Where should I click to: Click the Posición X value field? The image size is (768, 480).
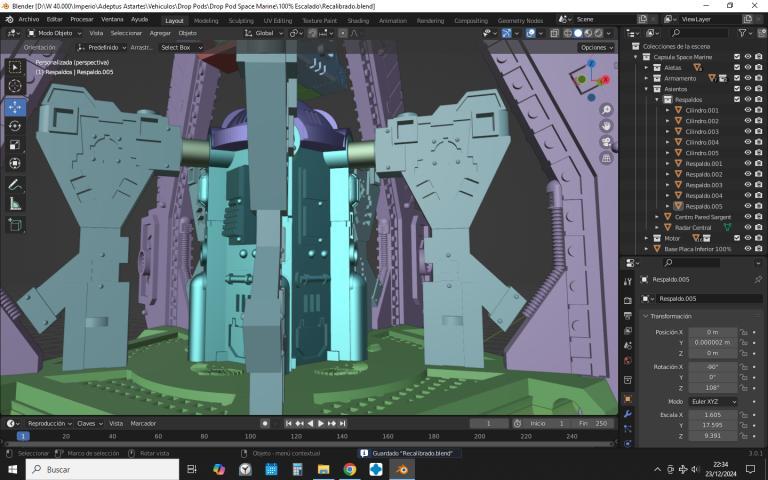click(712, 331)
